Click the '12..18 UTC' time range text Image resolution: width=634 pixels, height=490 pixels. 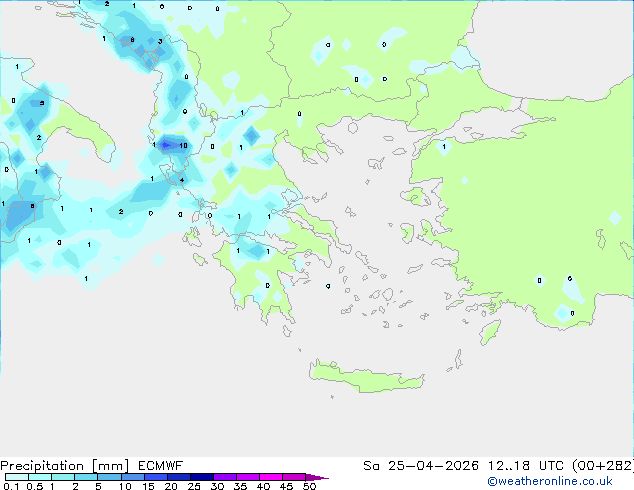click(x=525, y=466)
